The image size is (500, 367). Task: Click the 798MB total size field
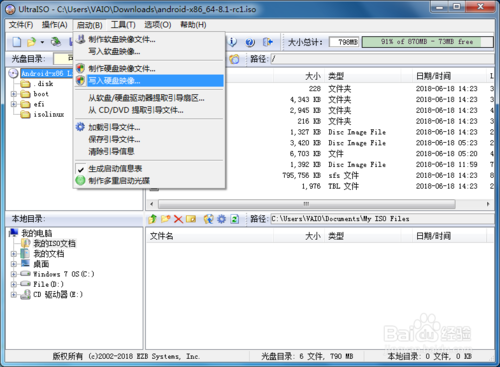point(344,42)
